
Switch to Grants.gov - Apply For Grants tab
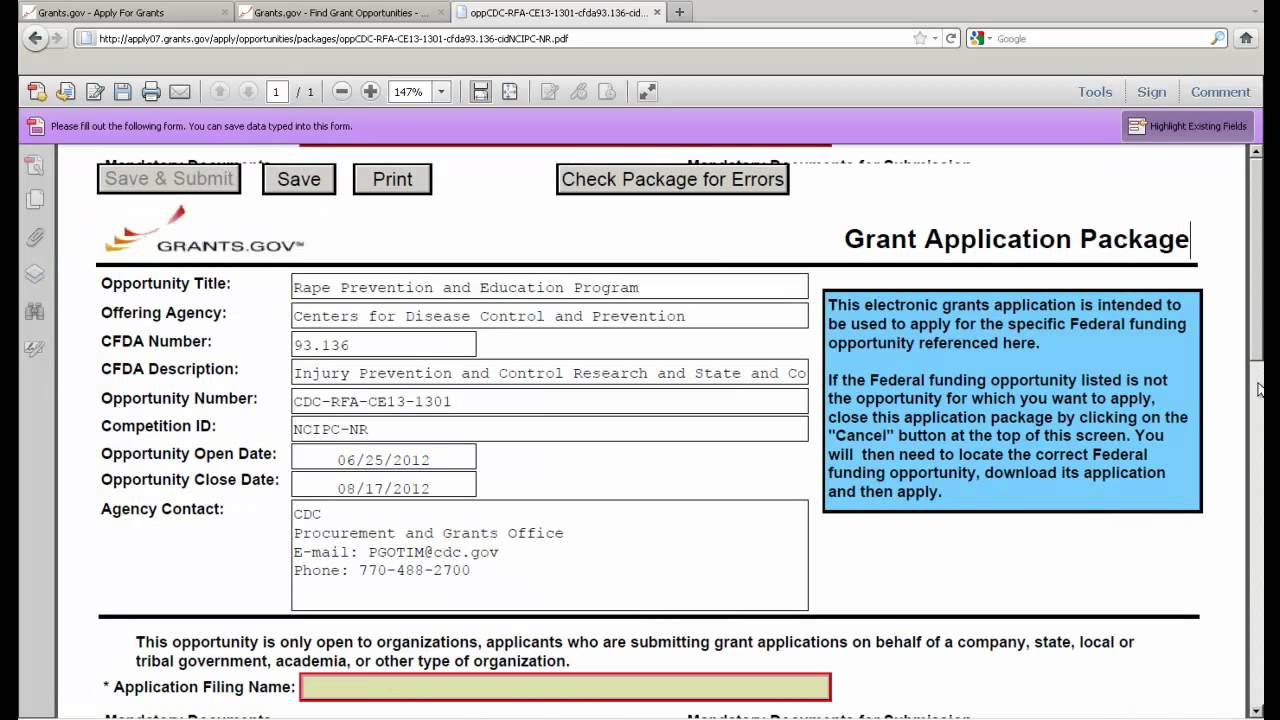click(124, 13)
